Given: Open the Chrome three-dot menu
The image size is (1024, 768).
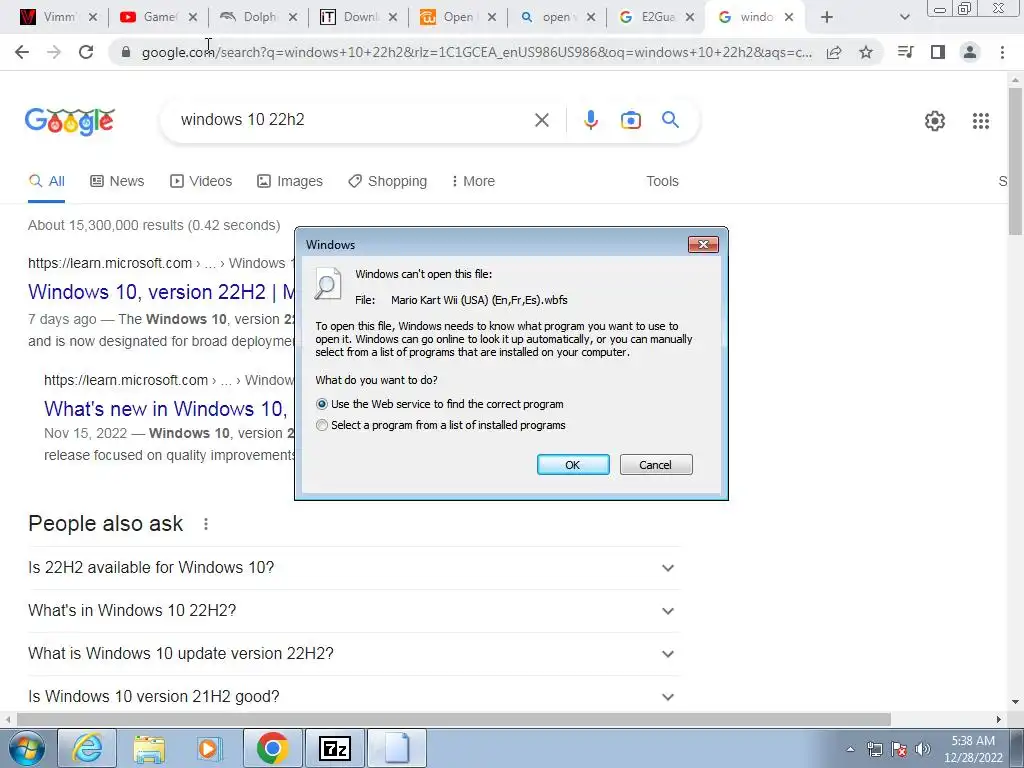Looking at the screenshot, I should [x=1002, y=52].
